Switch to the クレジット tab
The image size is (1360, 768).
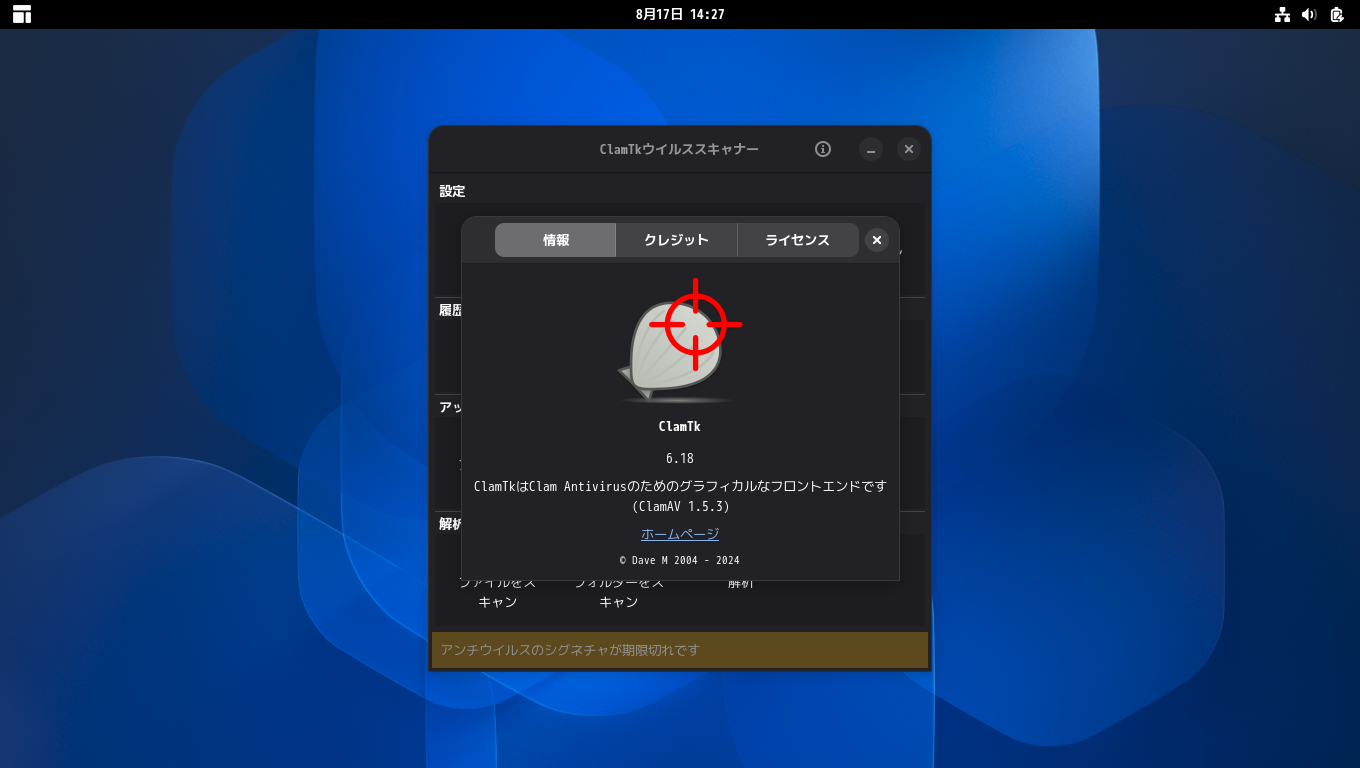pyautogui.click(x=677, y=240)
